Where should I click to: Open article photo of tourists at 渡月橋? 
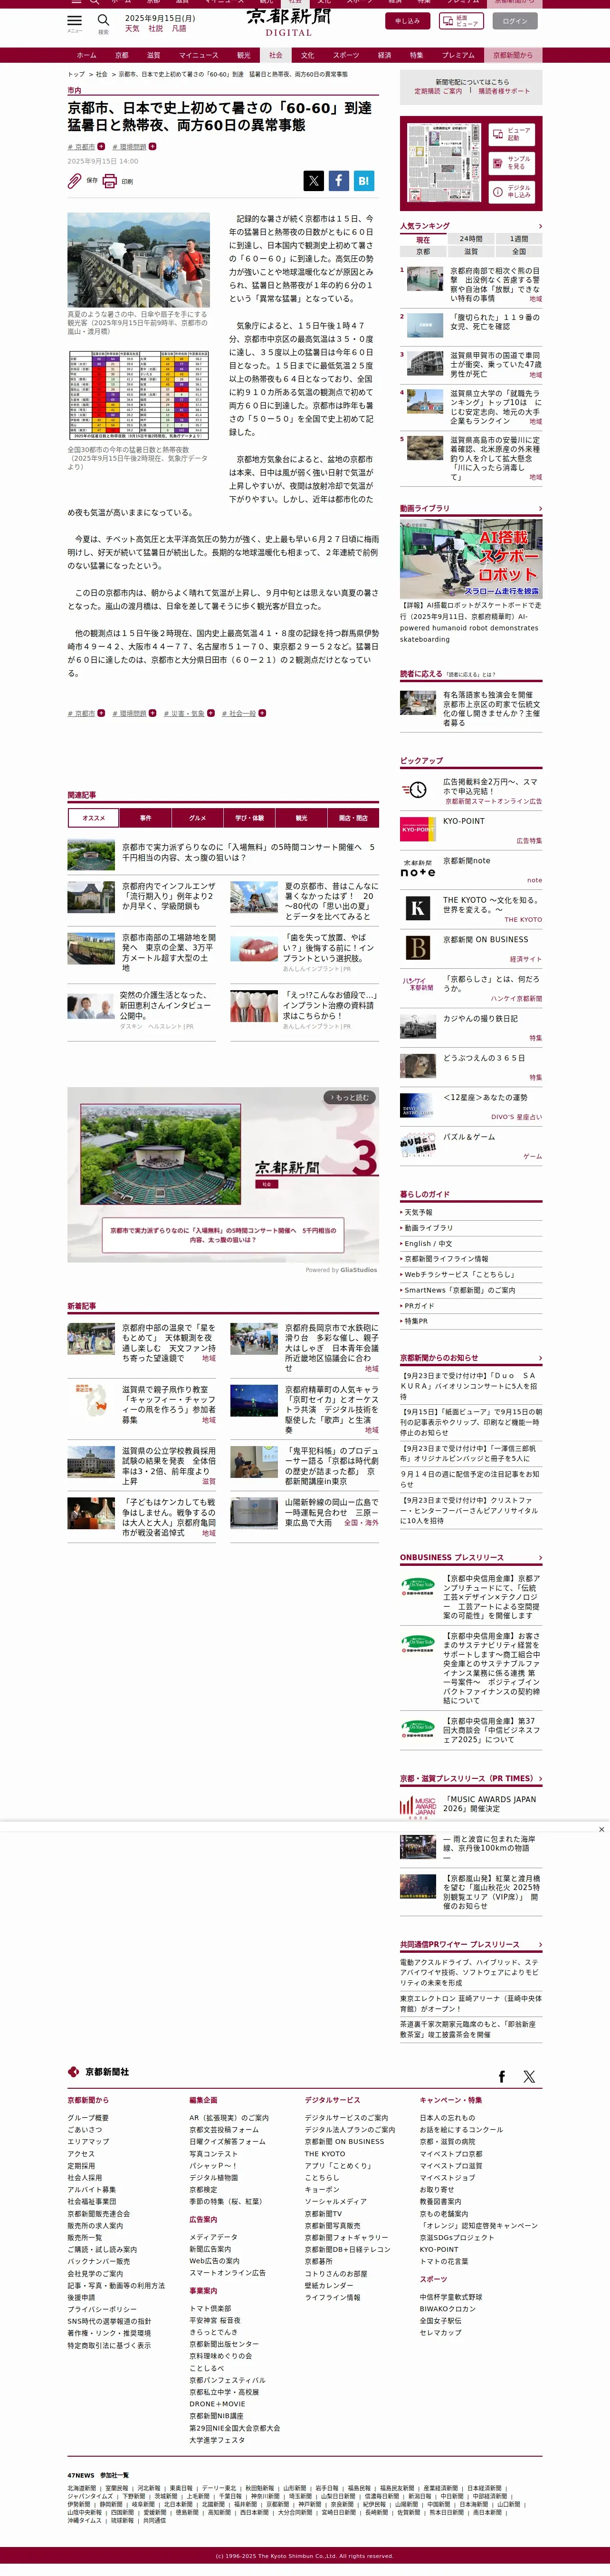139,260
